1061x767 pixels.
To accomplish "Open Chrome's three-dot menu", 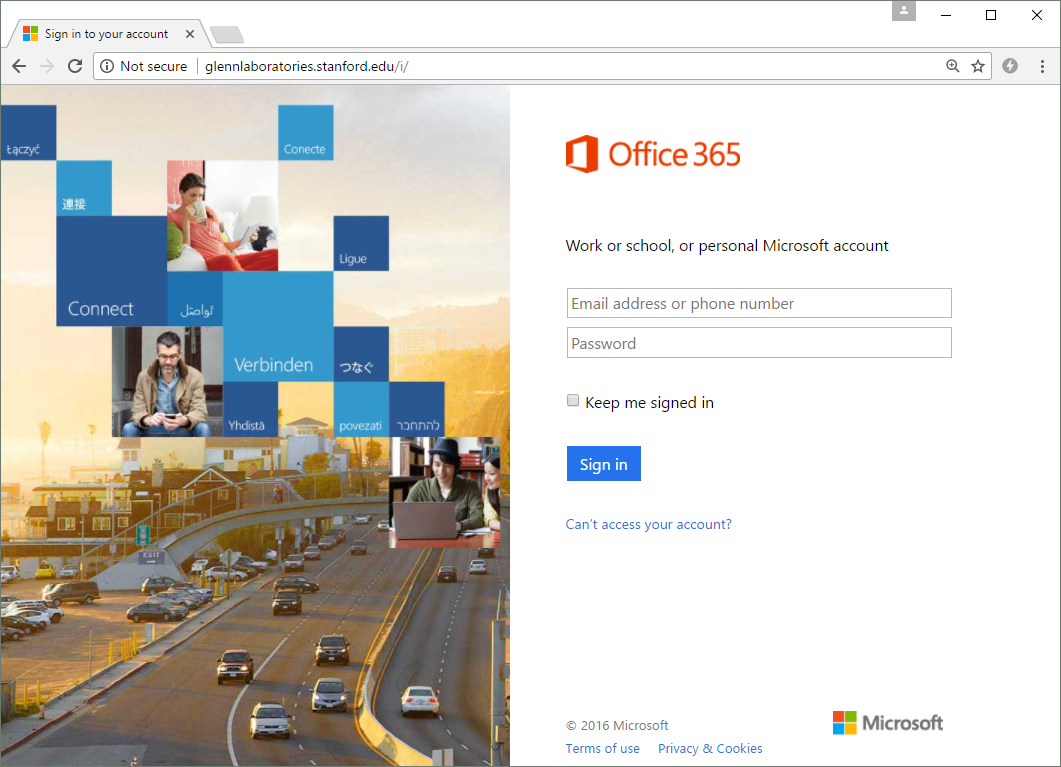I will [x=1042, y=66].
